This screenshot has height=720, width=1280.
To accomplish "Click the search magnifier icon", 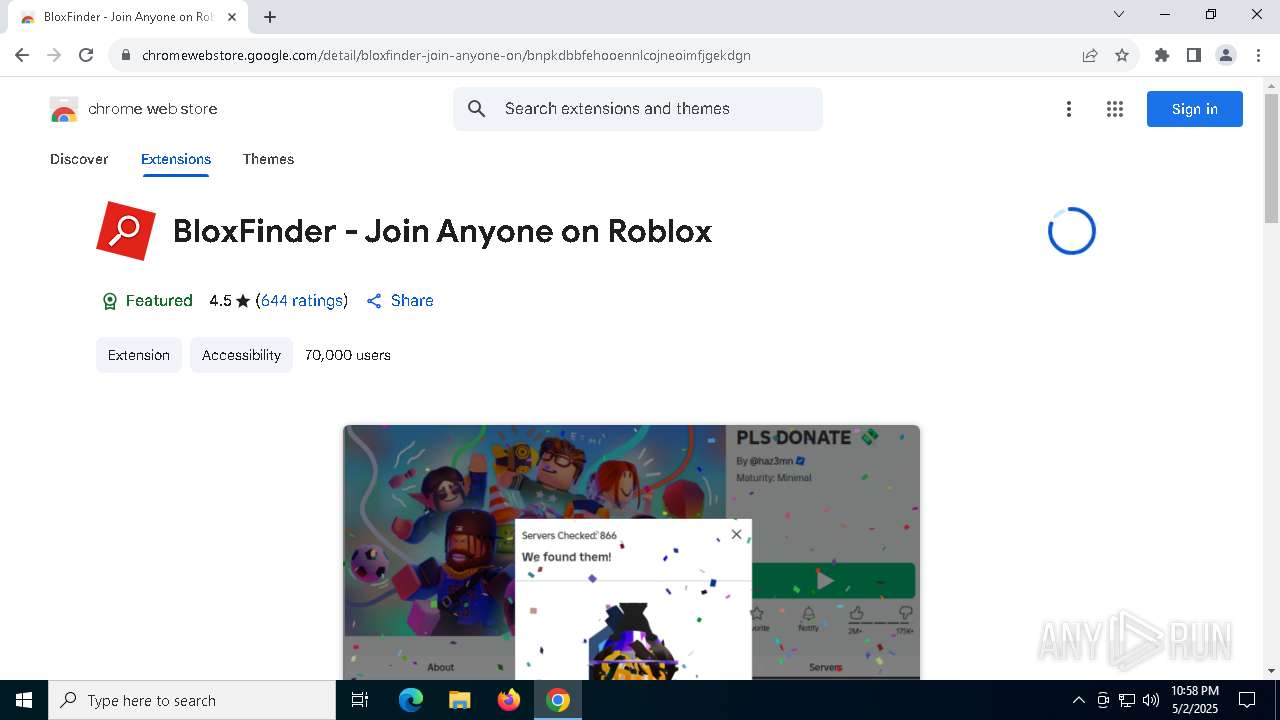I will coord(477,109).
